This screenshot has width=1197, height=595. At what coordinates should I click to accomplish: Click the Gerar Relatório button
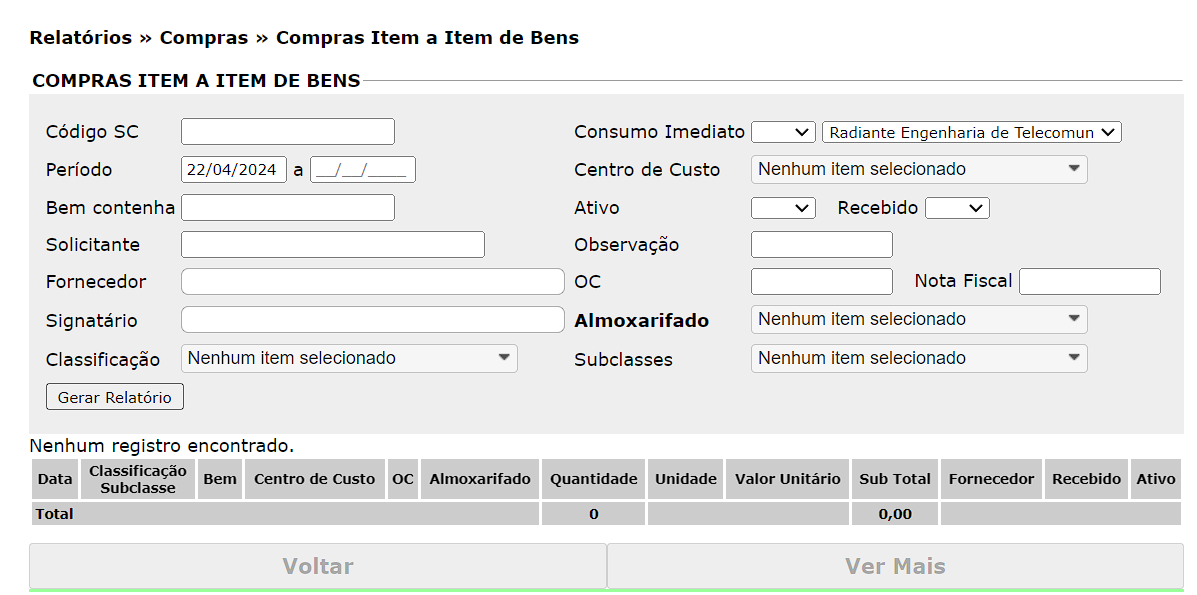[114, 397]
